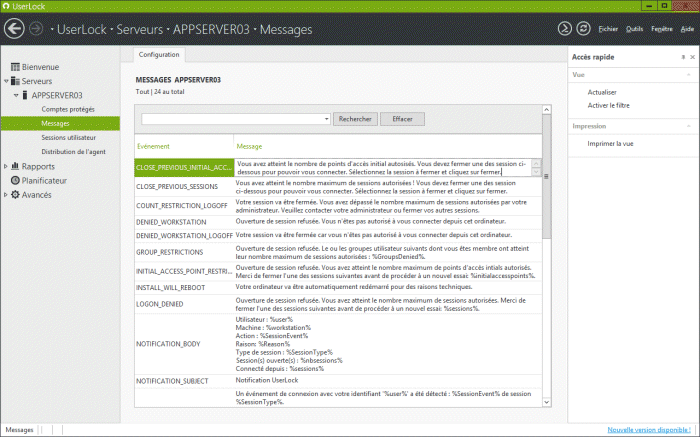Image resolution: width=700 pixels, height=437 pixels.
Task: Select the INITIAL_ACCESS_POINT_RESTRI... row
Action: coord(338,271)
